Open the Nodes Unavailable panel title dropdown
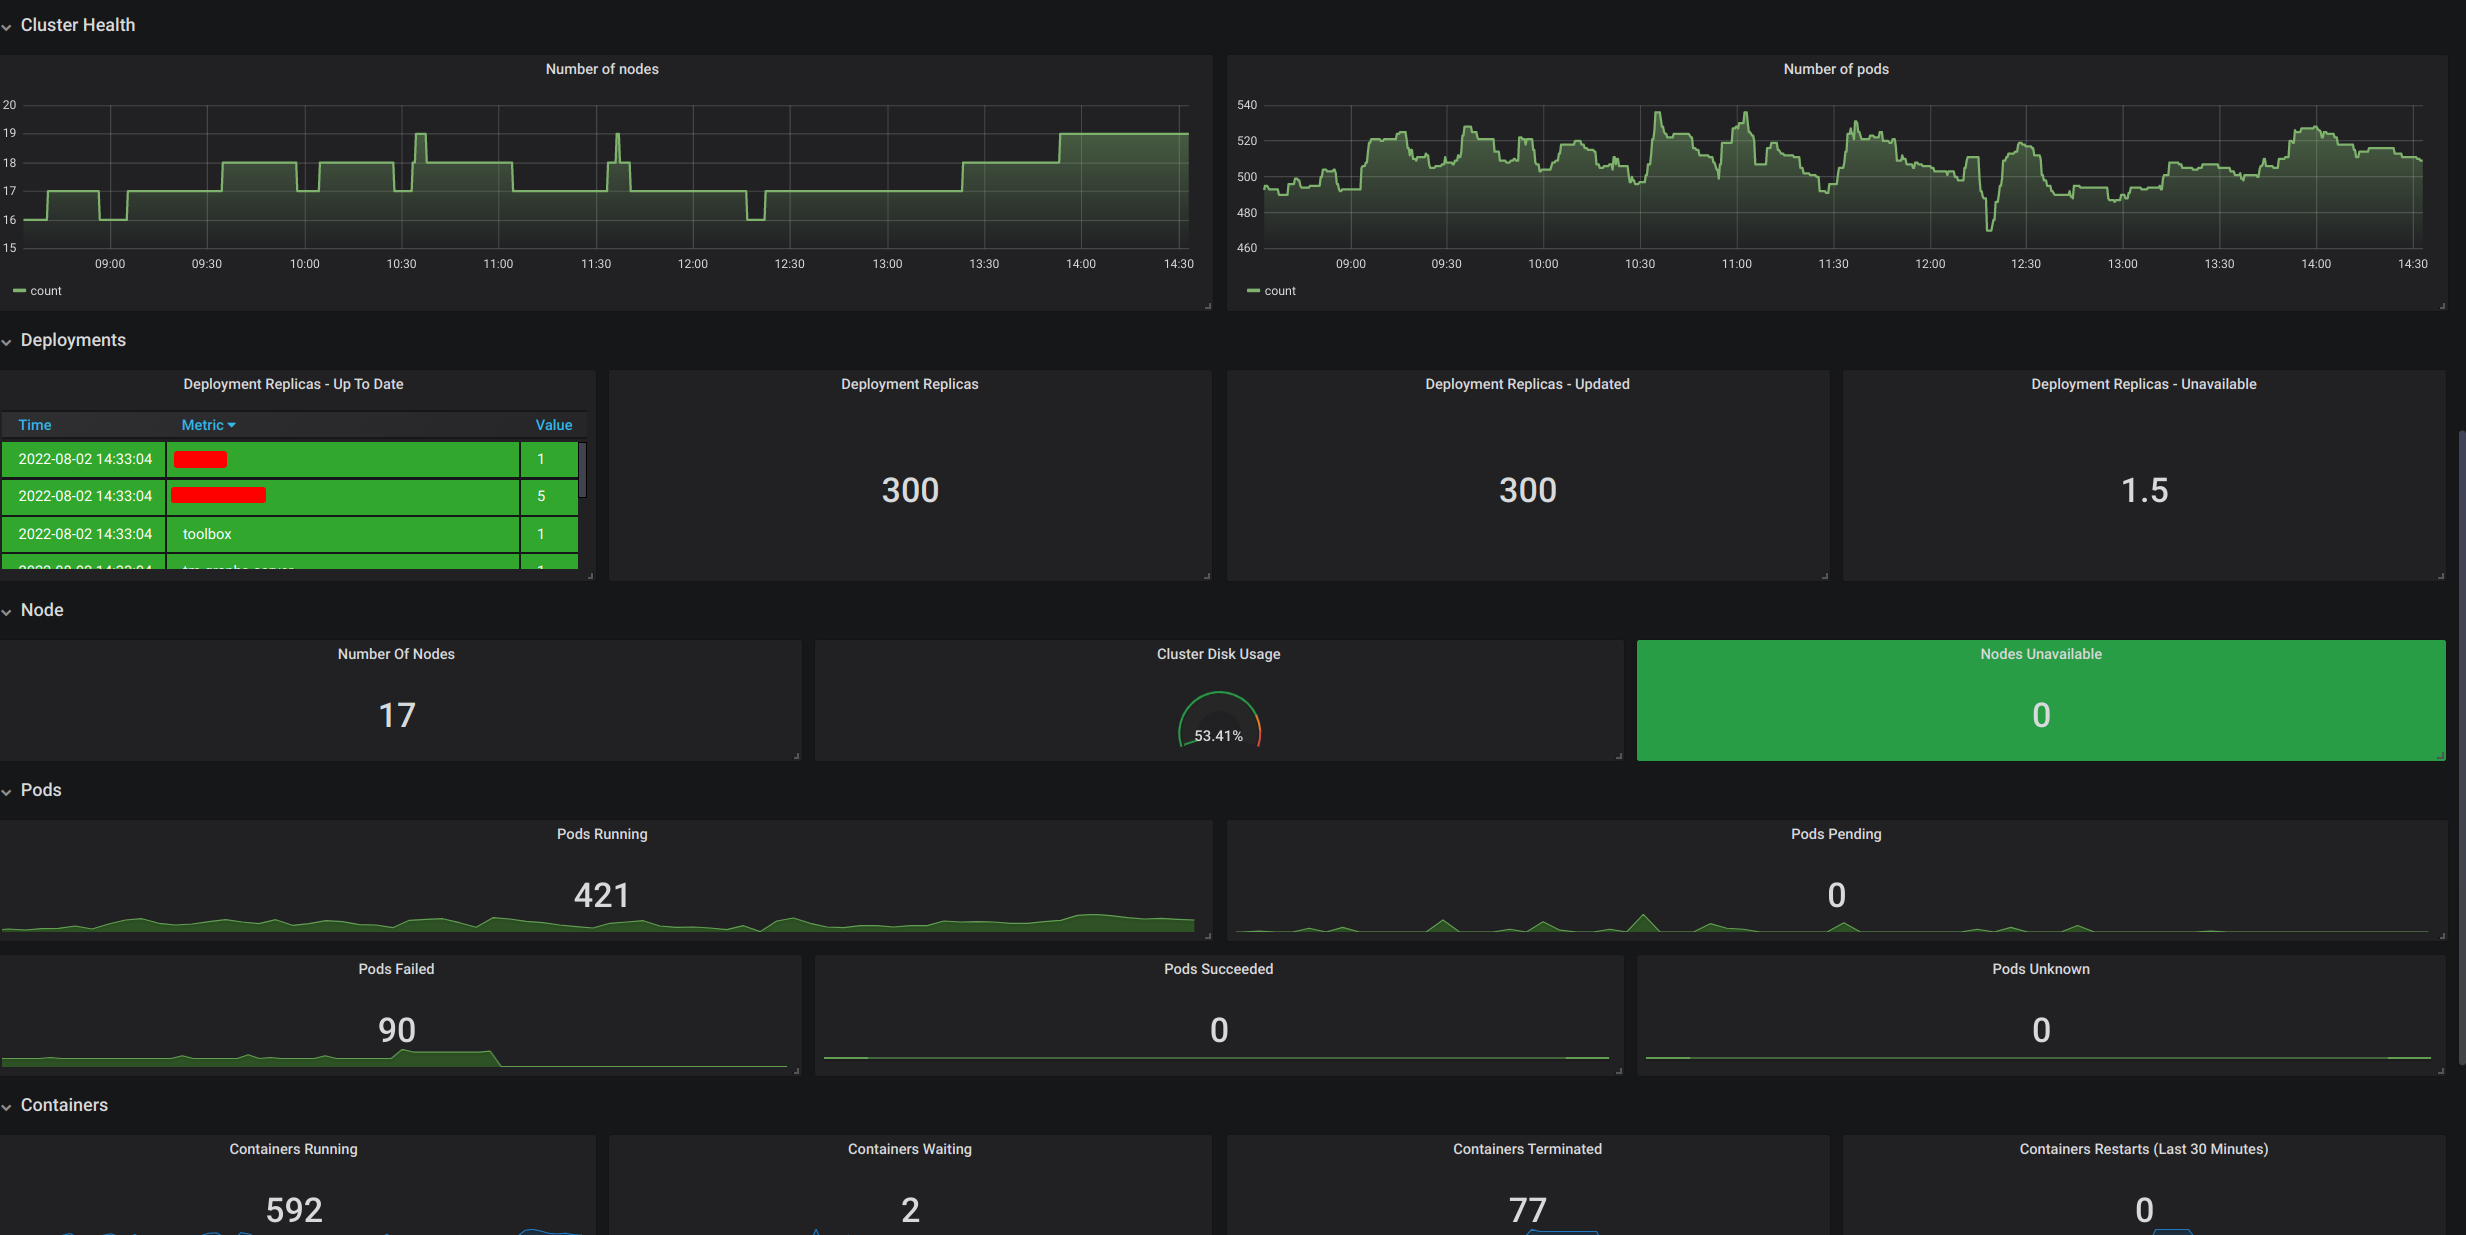This screenshot has width=2466, height=1235. pos(2040,654)
